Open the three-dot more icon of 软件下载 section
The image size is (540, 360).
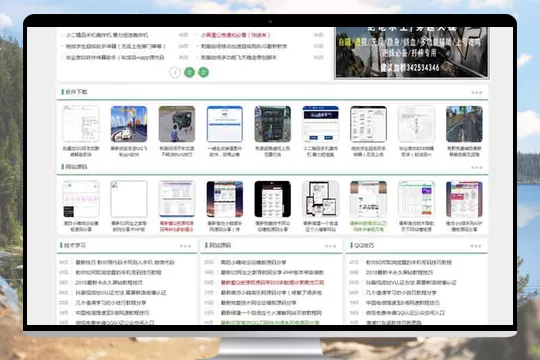[x=477, y=92]
